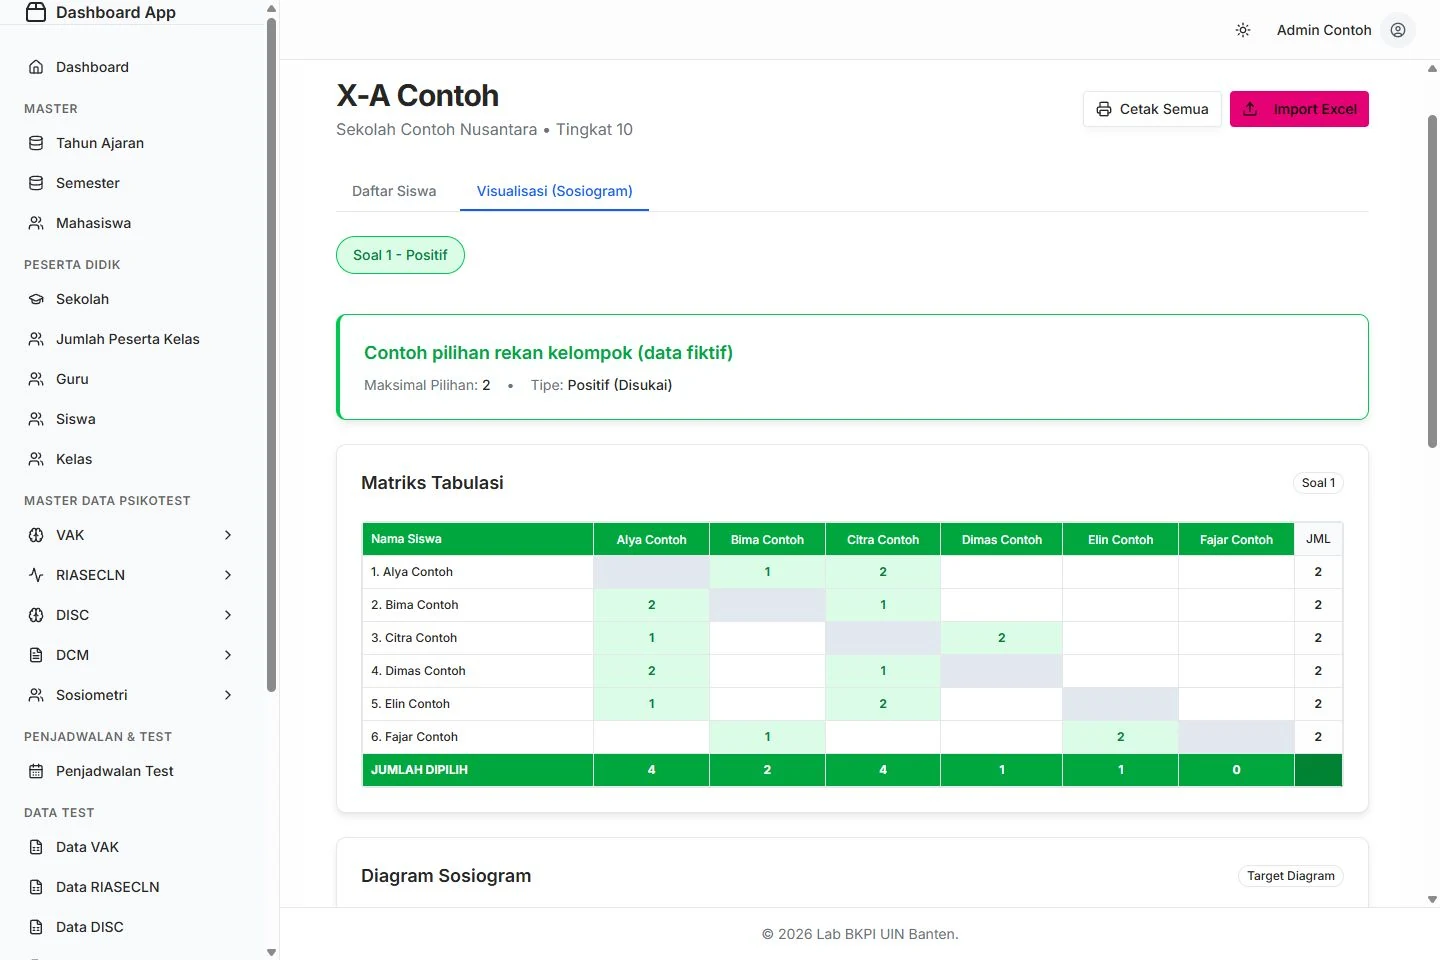The width and height of the screenshot is (1440, 960).
Task: Click the Data VAK file icon
Action: coord(36,847)
